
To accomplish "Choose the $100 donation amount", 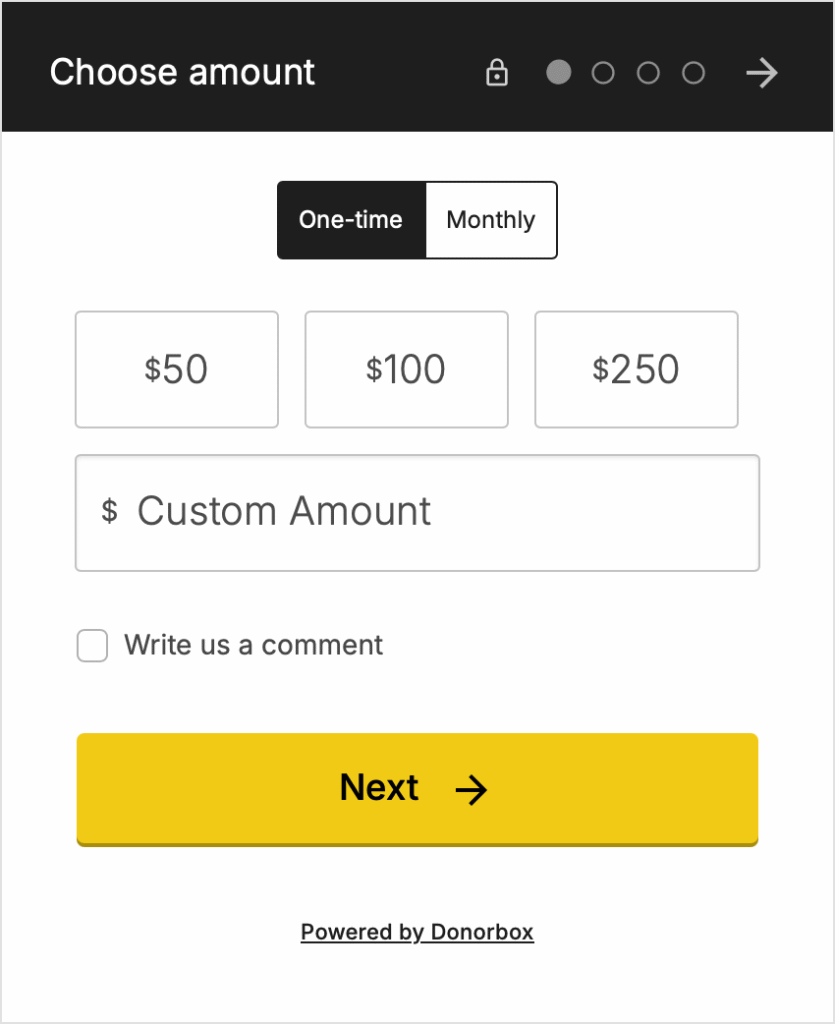I will coord(407,370).
